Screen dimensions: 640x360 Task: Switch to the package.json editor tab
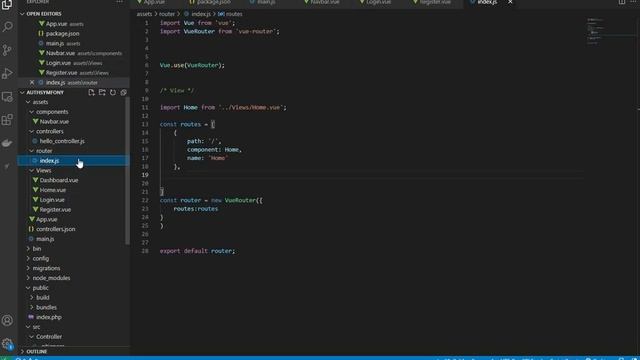pyautogui.click(x=214, y=2)
